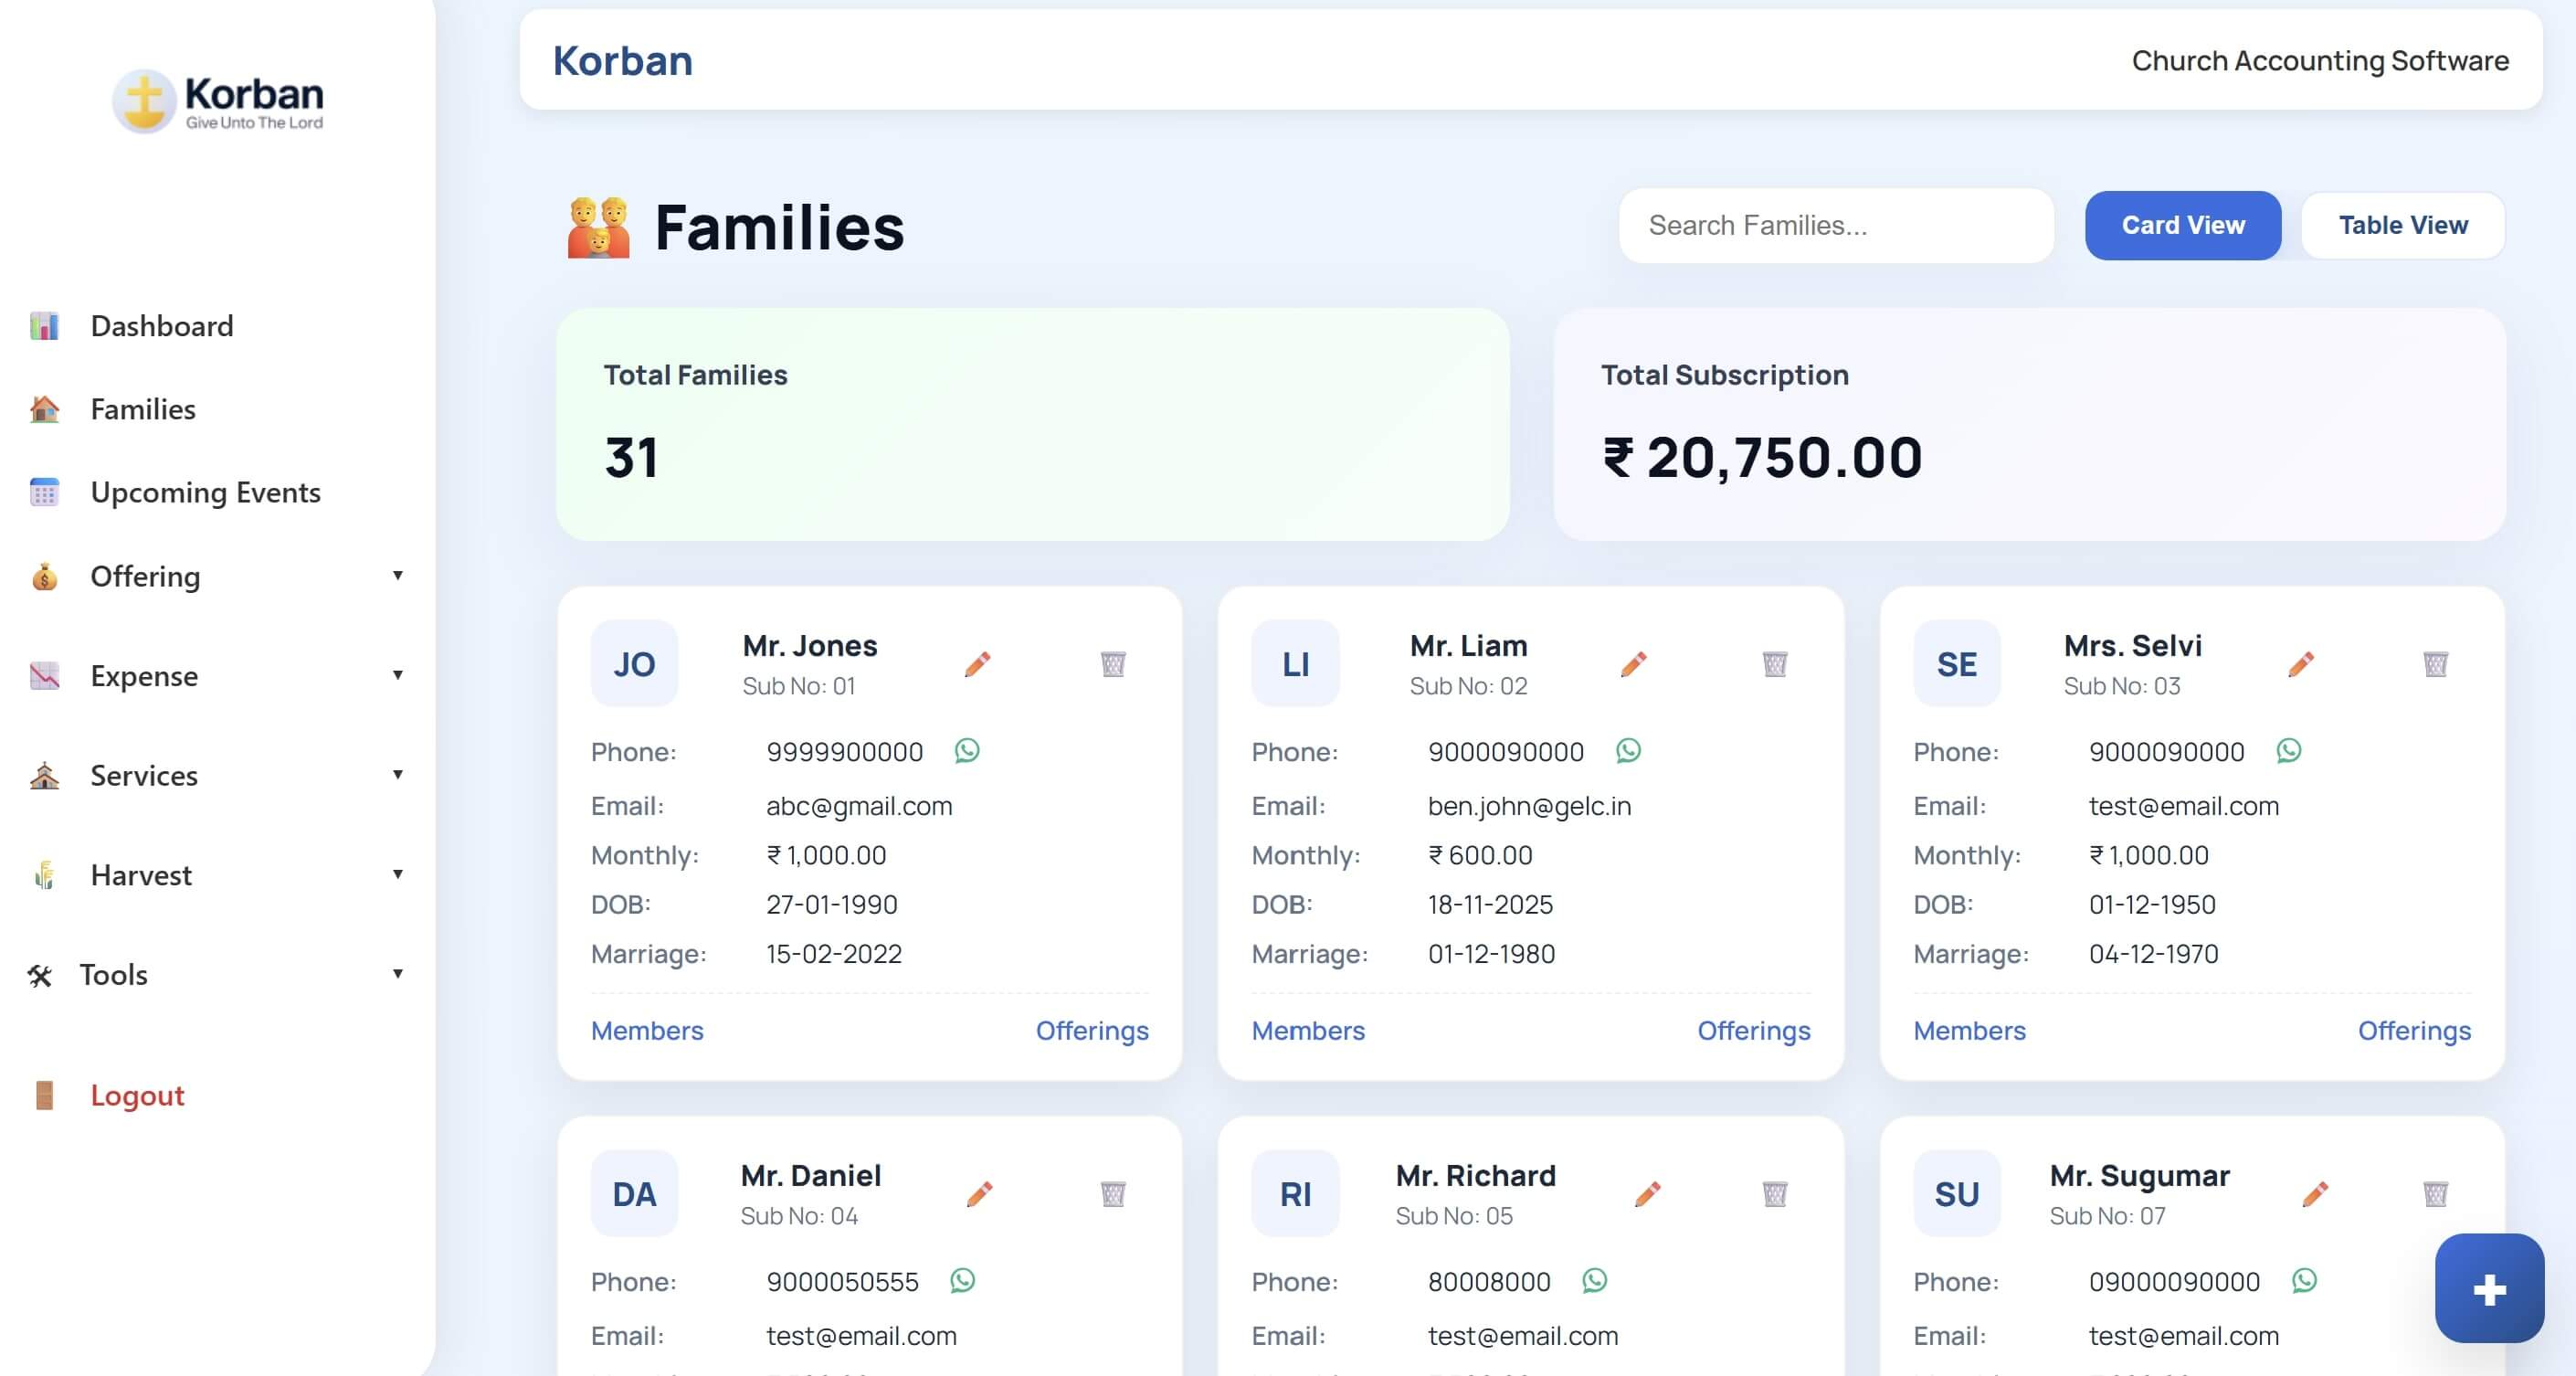The height and width of the screenshot is (1376, 2576).
Task: Click the email ben.john@gelc.in
Action: point(1529,806)
